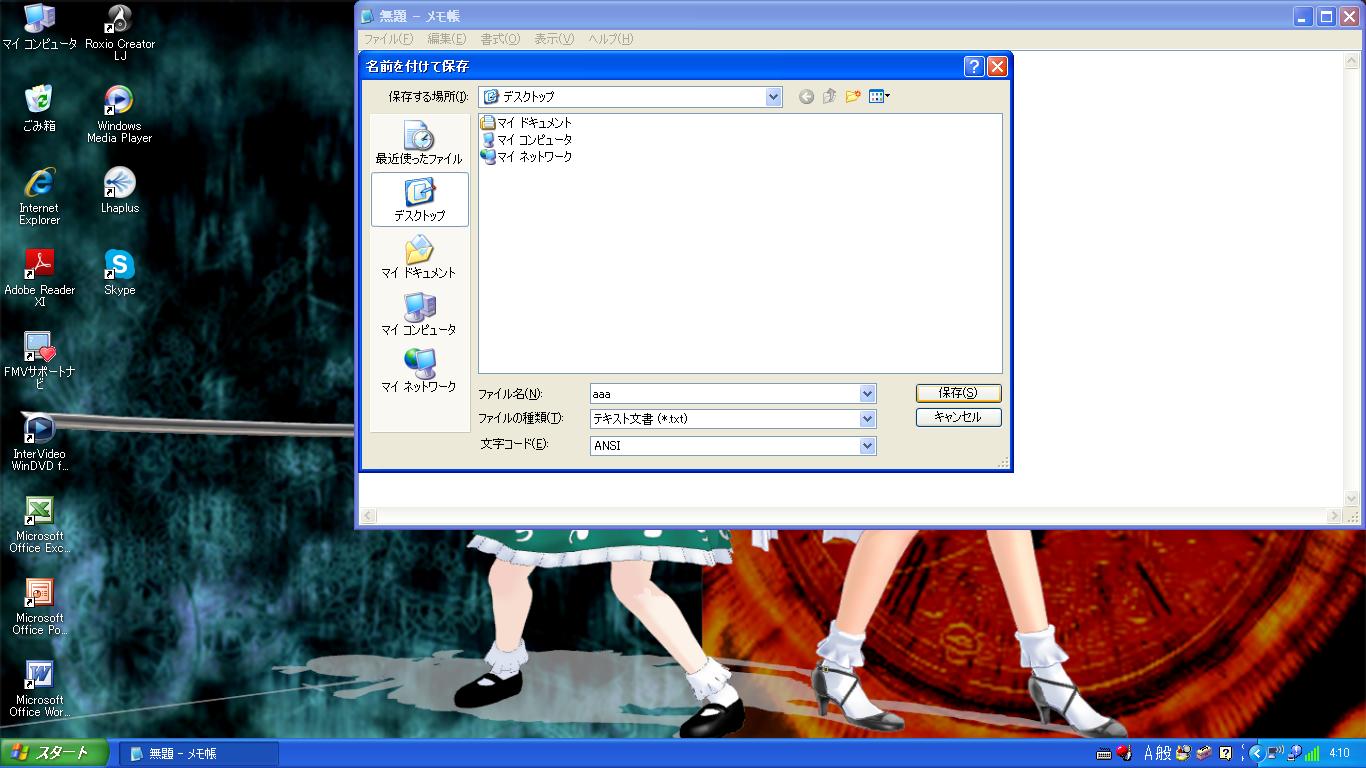Click the red IME input-method icon on the language bar

pos(1124,753)
